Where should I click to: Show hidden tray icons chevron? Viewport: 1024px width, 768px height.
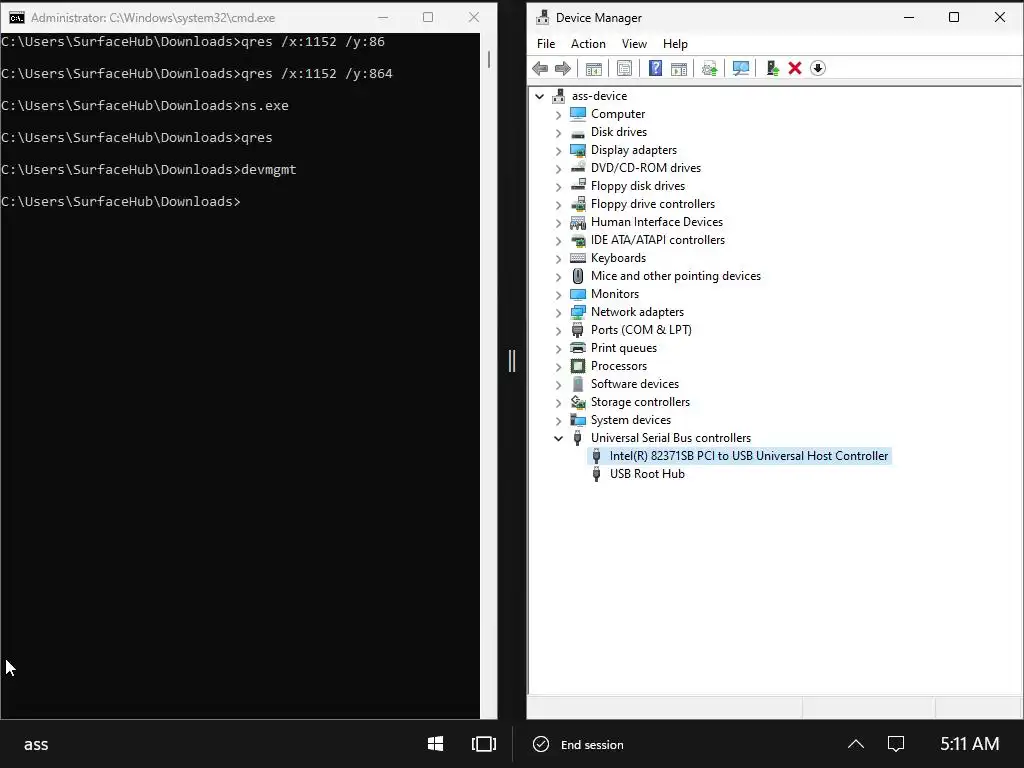click(856, 744)
